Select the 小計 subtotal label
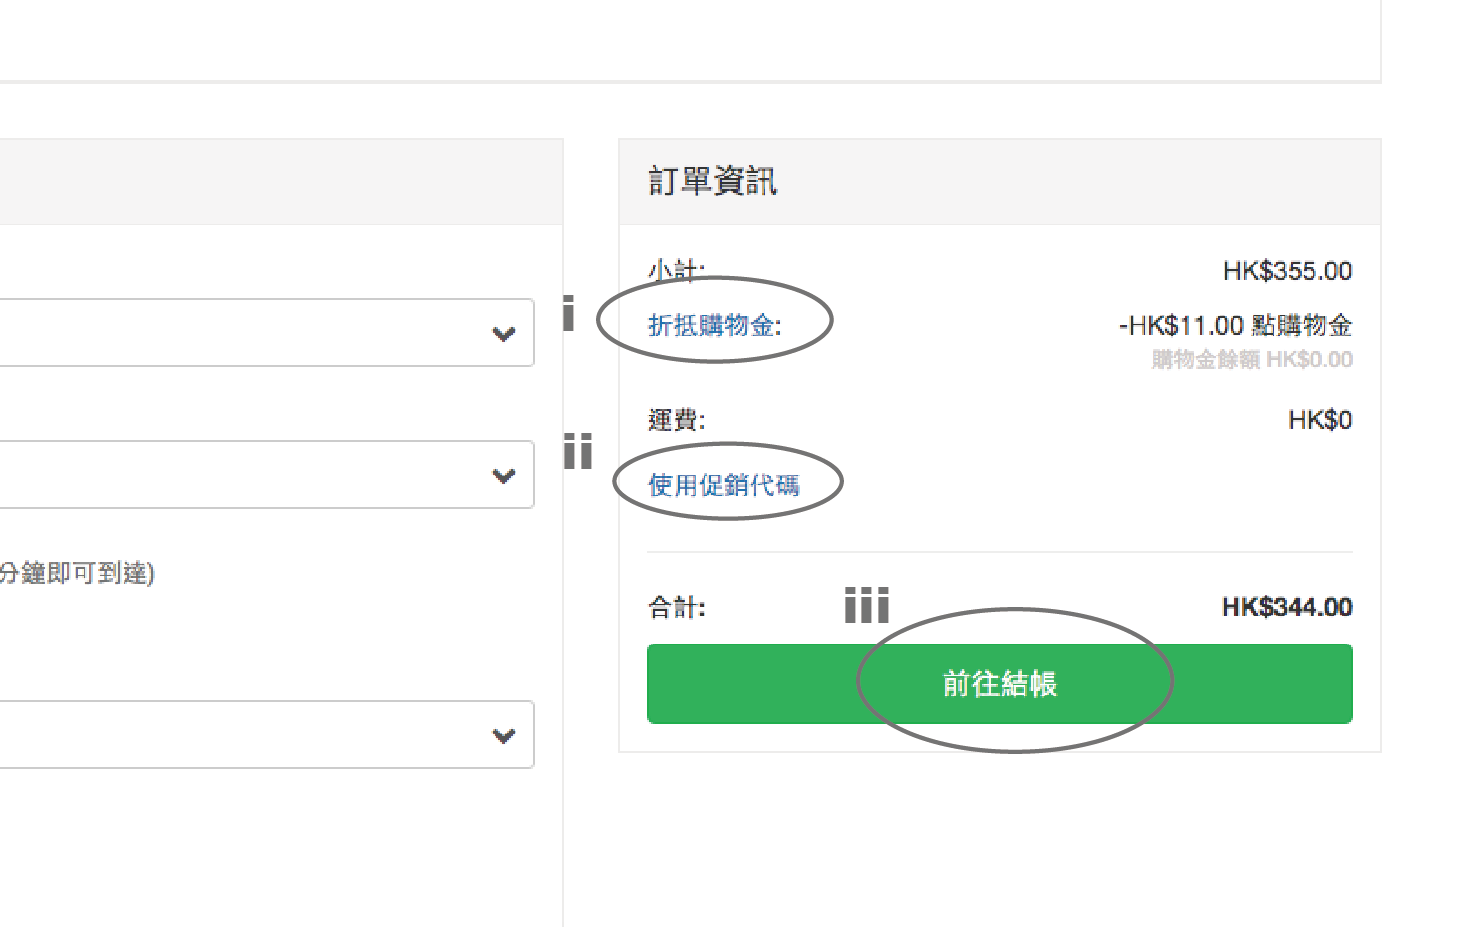Viewport: 1478px width, 927px height. point(676,270)
